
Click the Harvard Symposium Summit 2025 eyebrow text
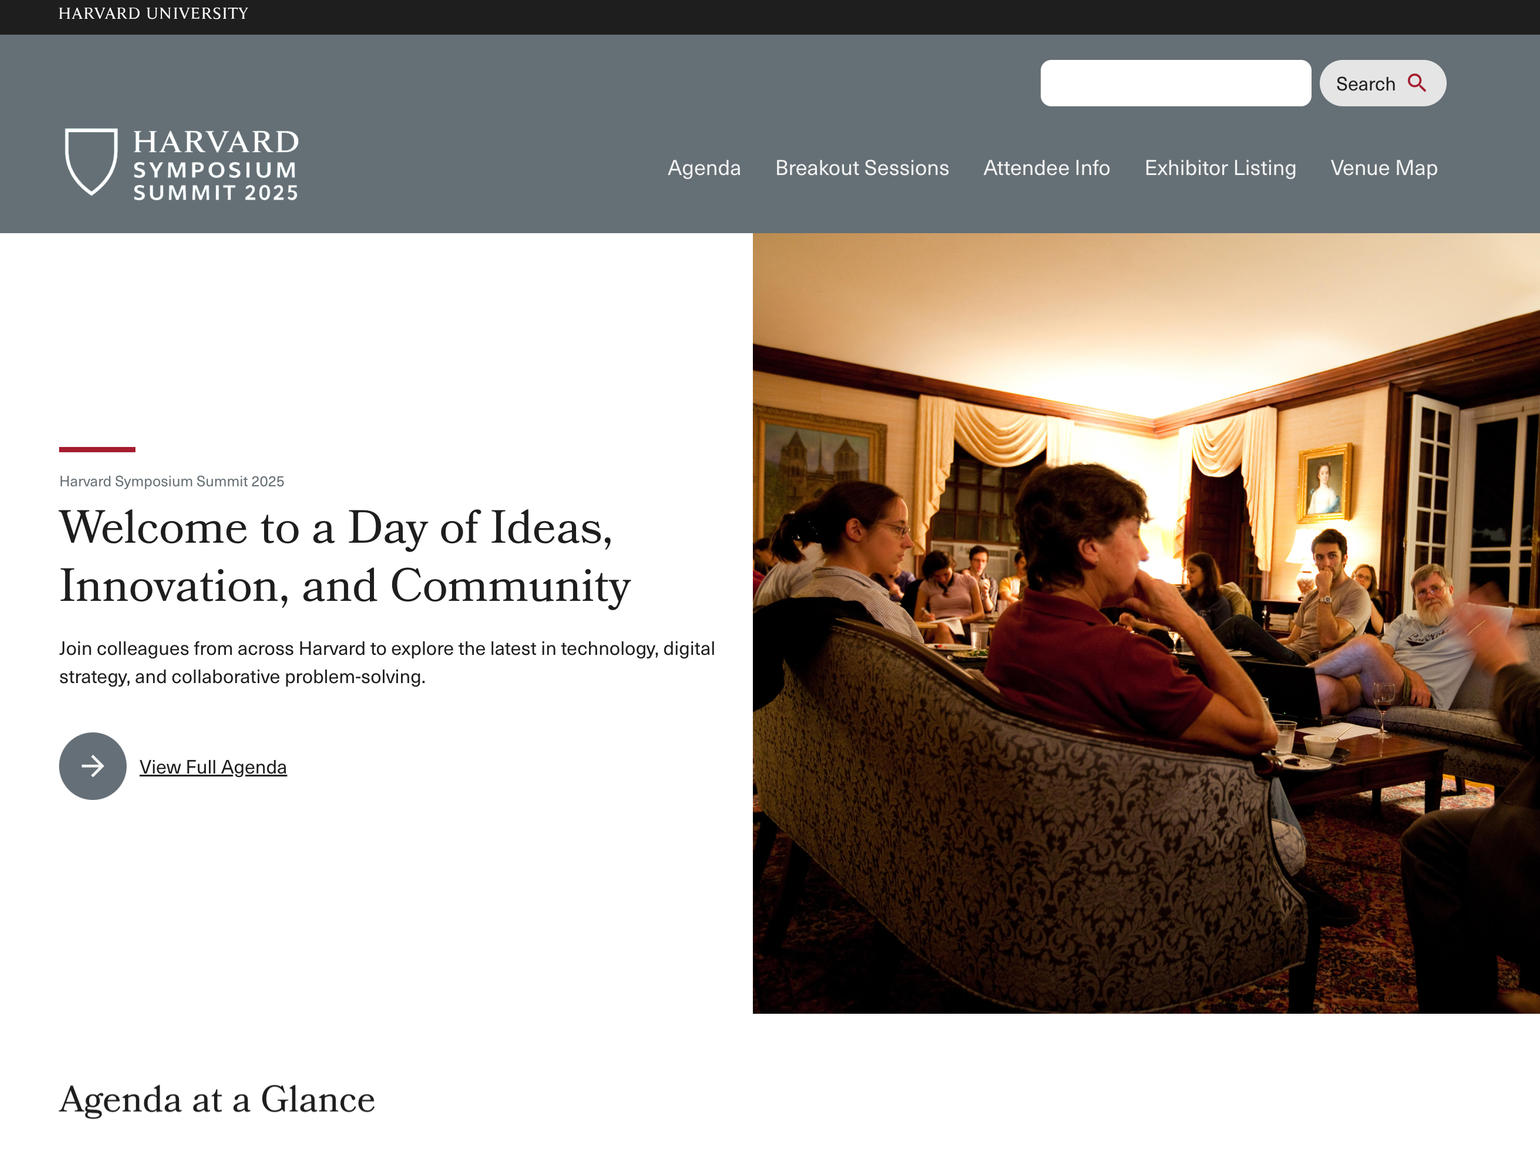[172, 481]
